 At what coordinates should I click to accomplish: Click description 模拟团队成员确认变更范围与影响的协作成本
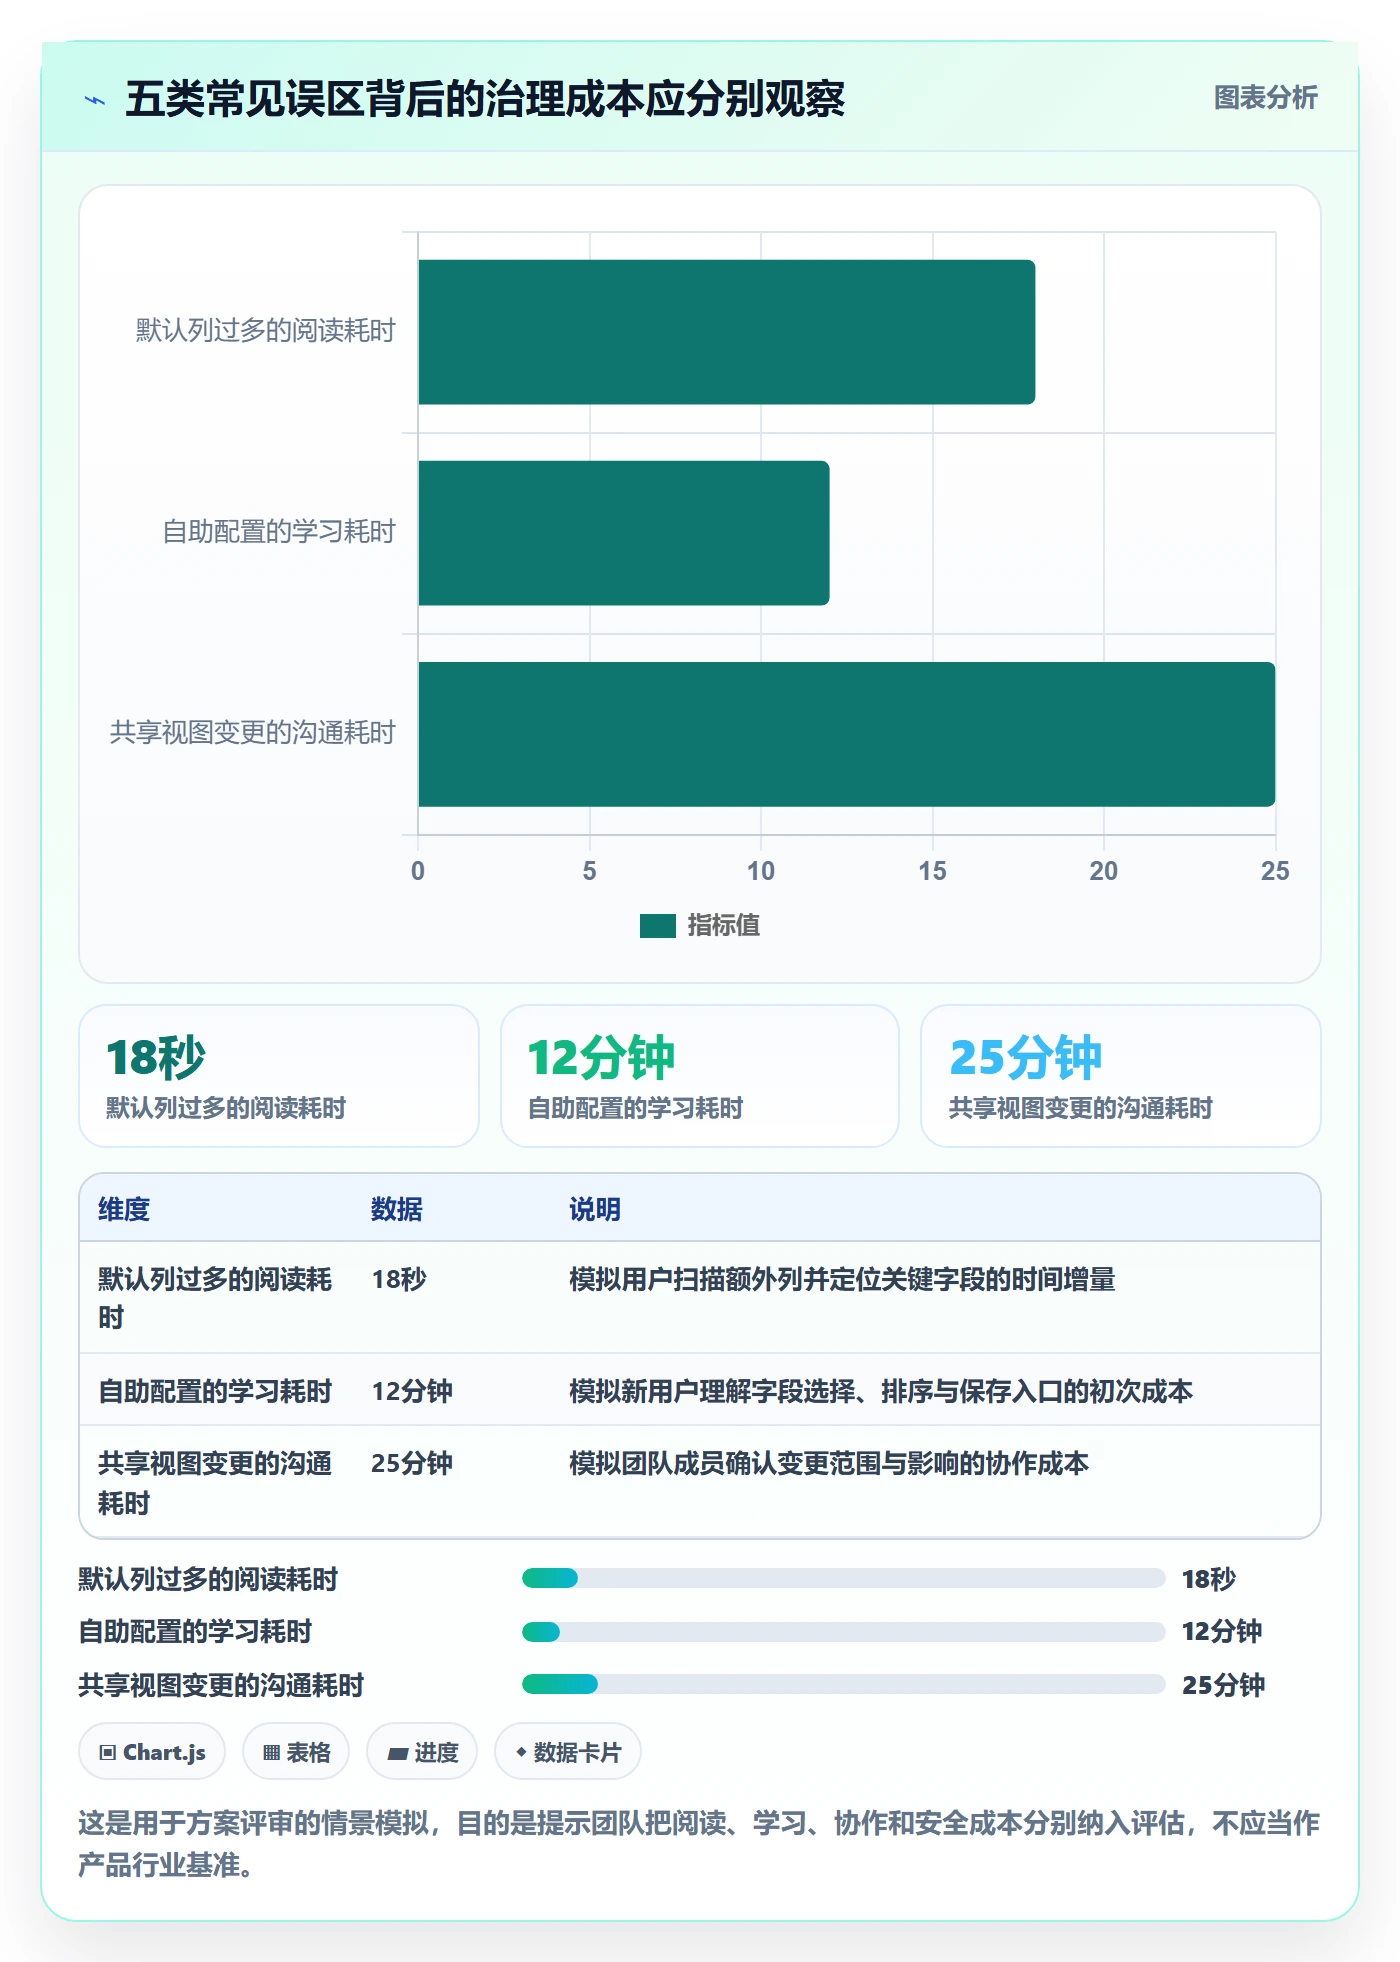pyautogui.click(x=829, y=1463)
